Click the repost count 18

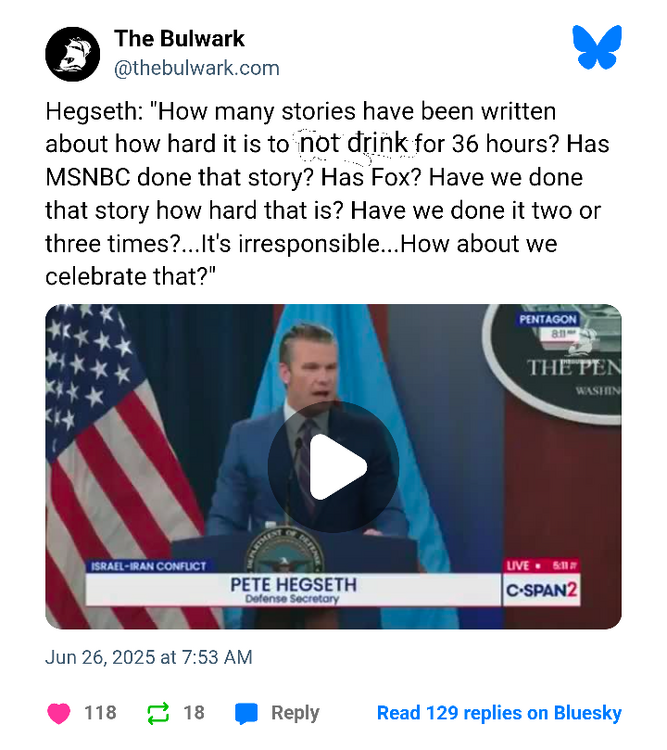point(194,713)
